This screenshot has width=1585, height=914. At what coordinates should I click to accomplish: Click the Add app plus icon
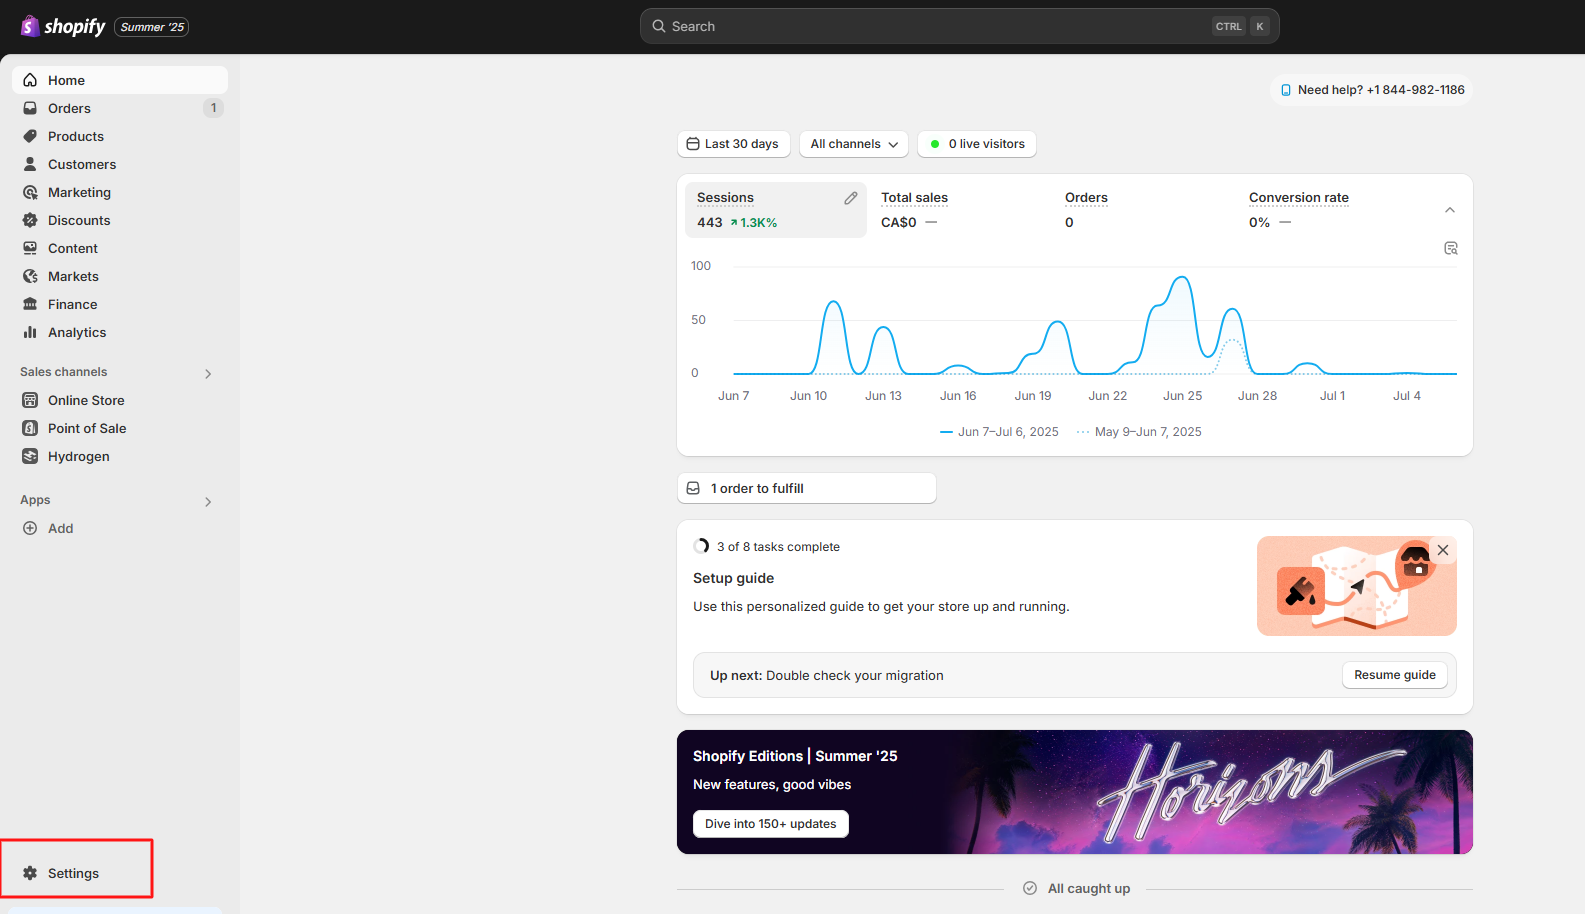pyautogui.click(x=30, y=528)
